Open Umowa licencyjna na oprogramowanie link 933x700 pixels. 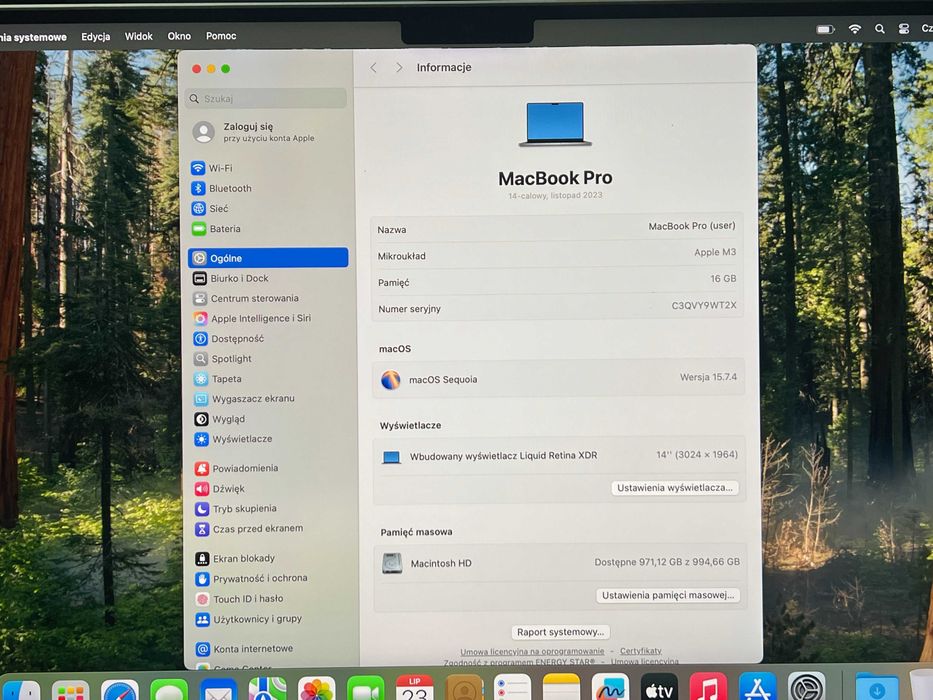click(532, 651)
